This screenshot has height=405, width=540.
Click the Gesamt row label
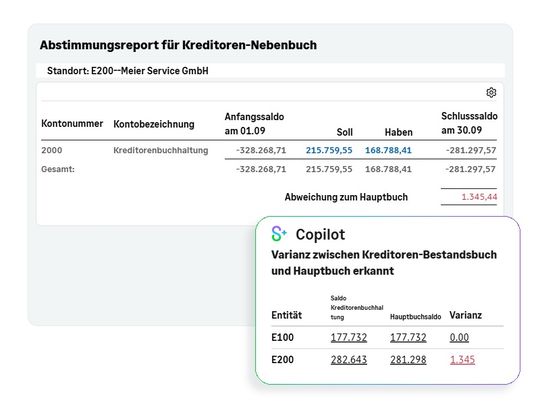[58, 169]
